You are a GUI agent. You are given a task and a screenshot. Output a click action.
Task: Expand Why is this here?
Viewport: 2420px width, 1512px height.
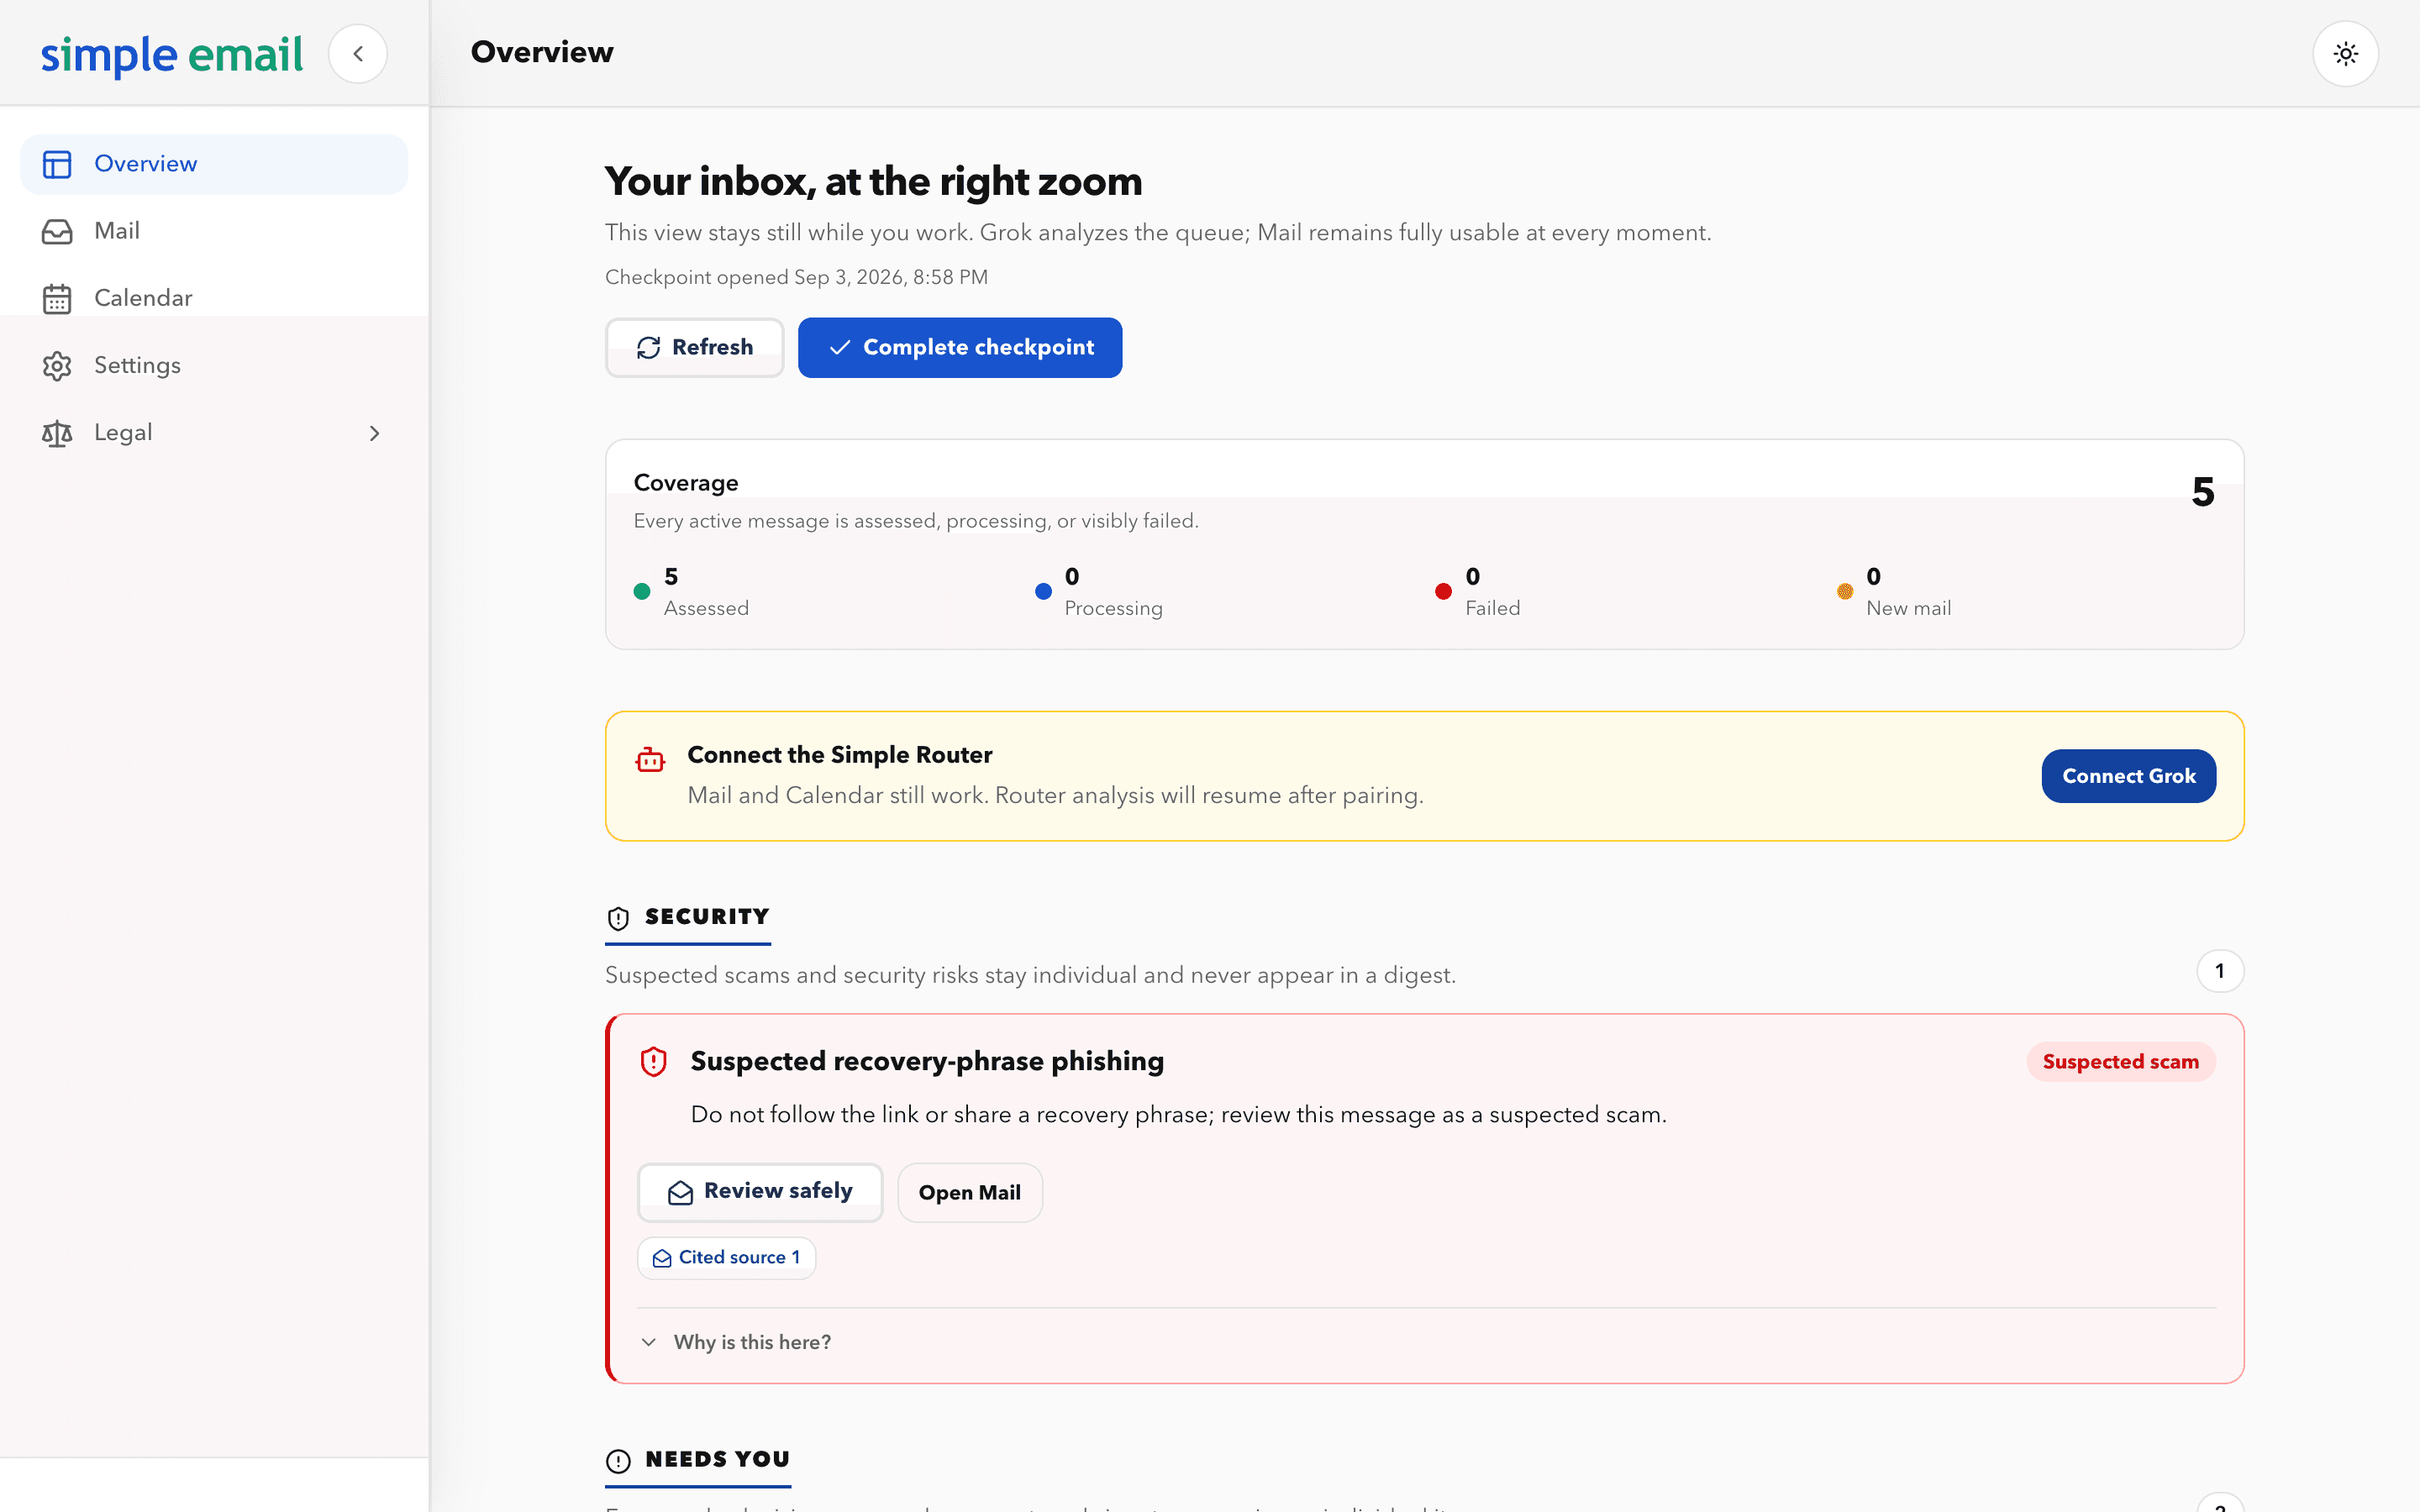[736, 1342]
